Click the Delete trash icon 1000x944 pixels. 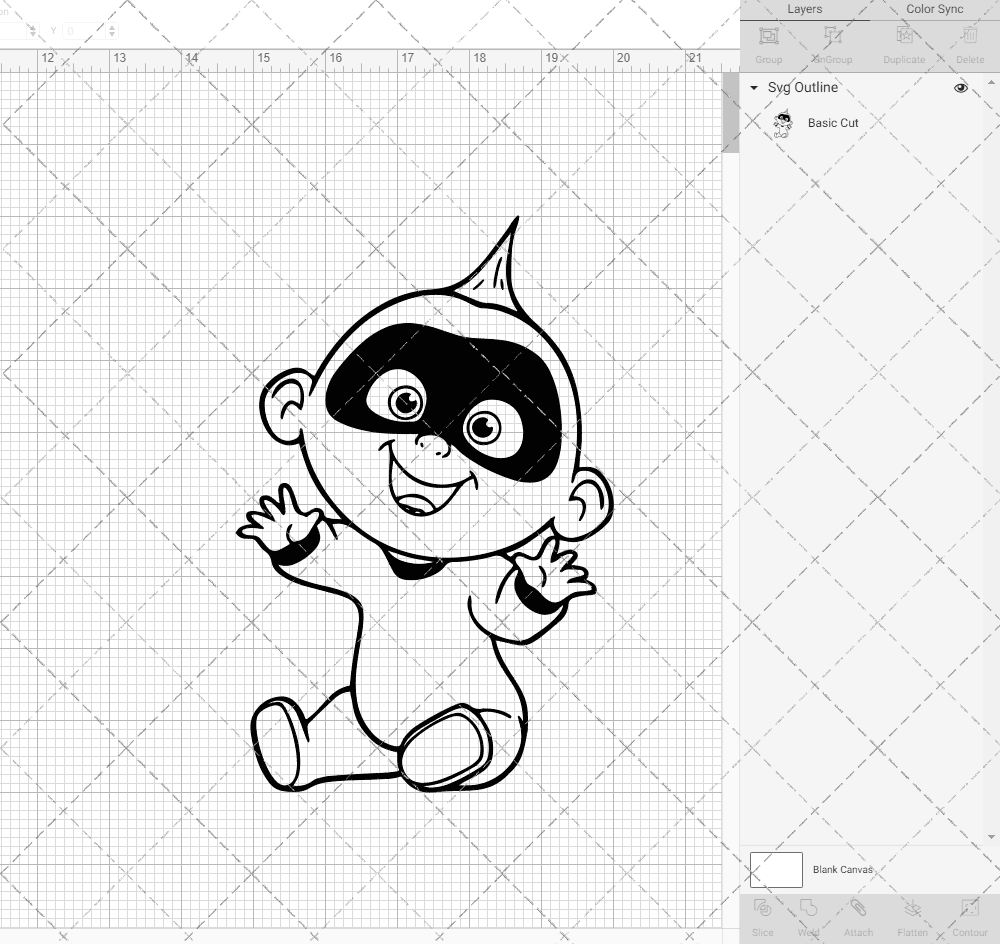(969, 36)
